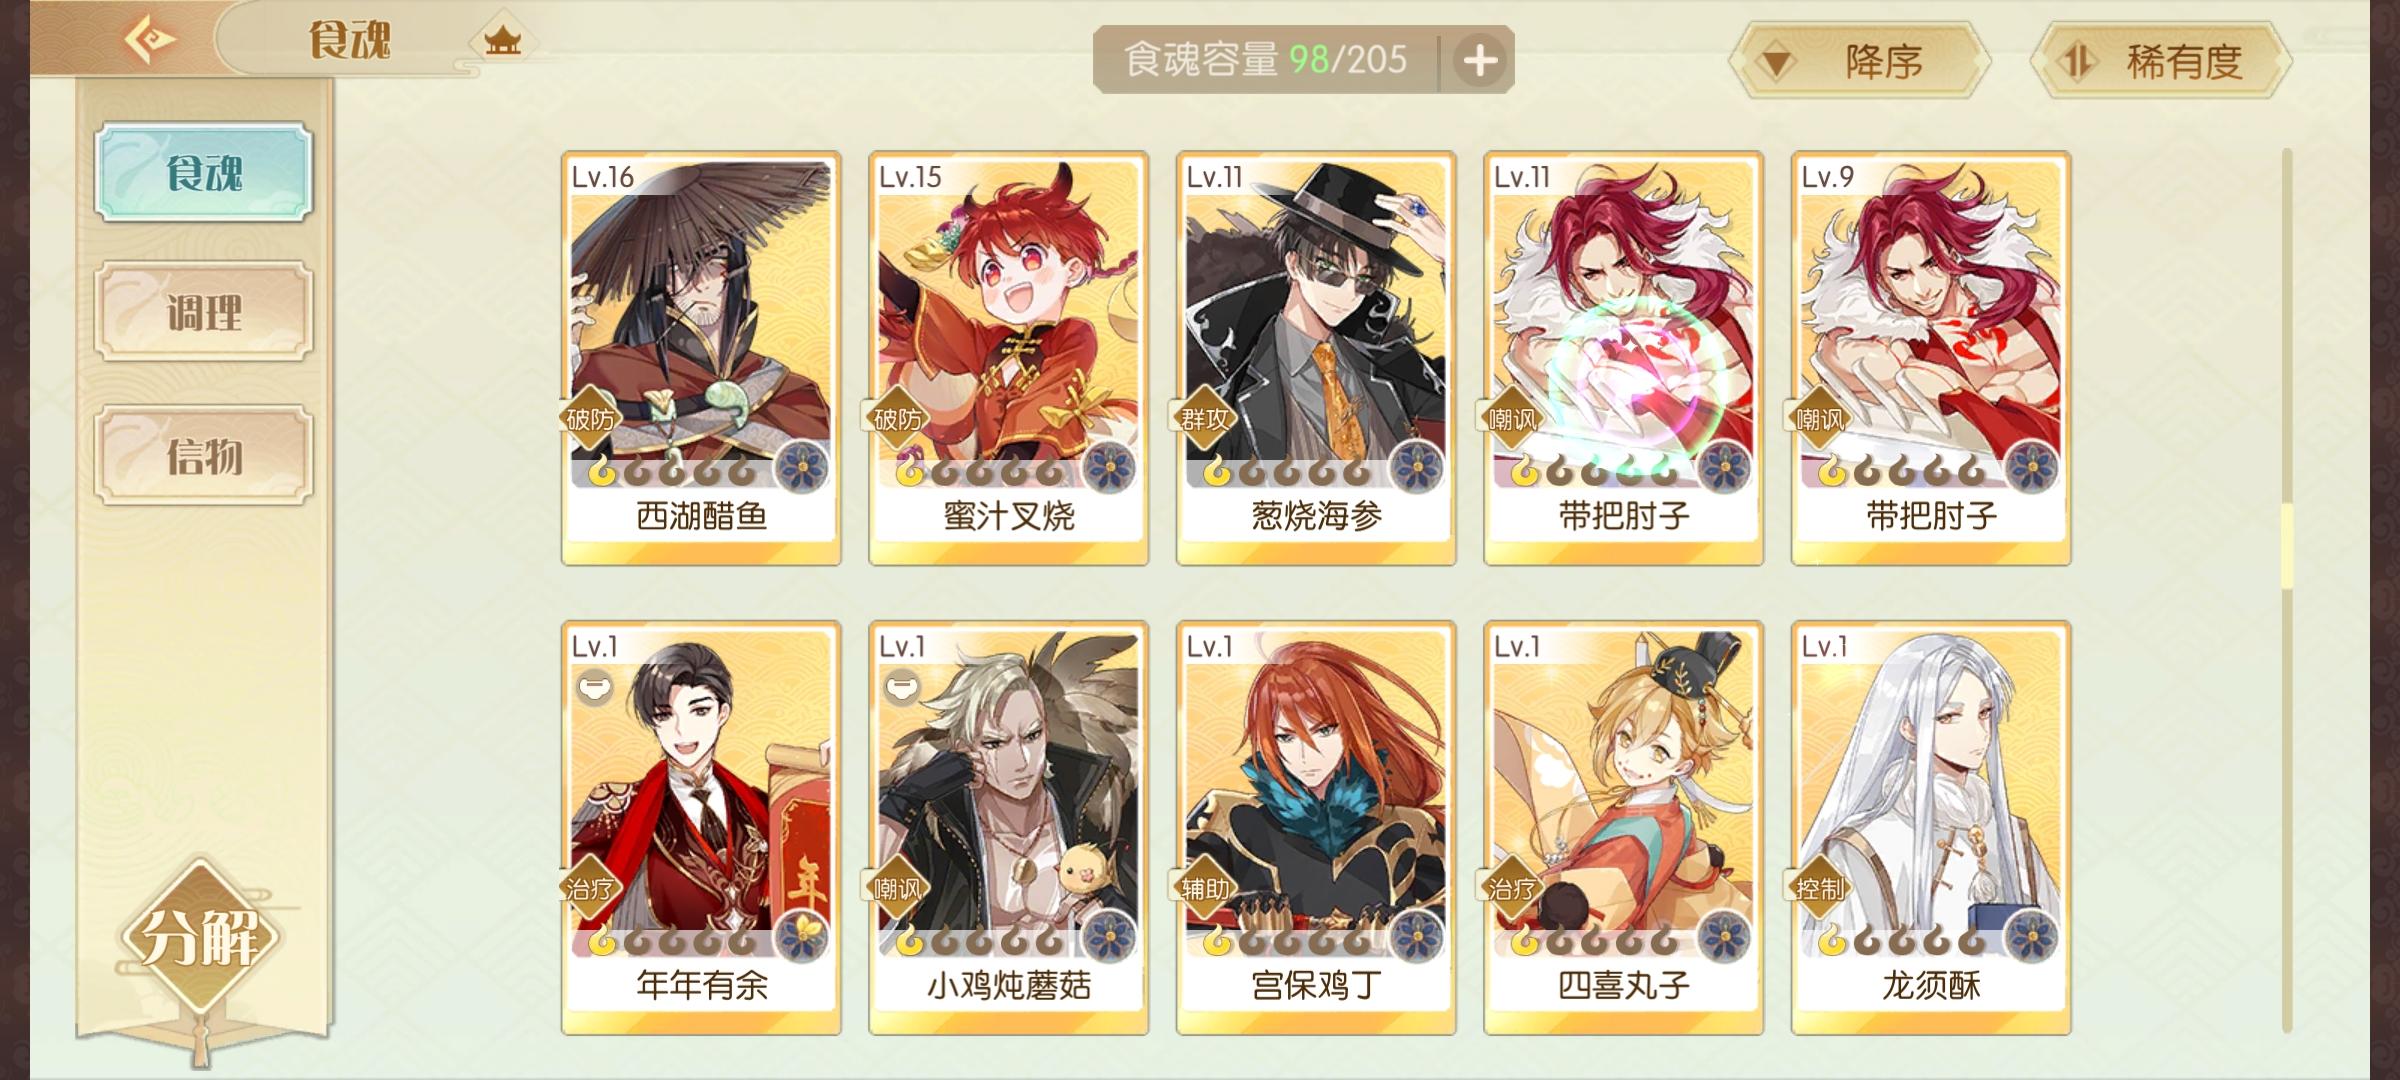Open the 稀有度 sort dropdown
The image size is (2400, 1080).
pyautogui.click(x=2161, y=62)
